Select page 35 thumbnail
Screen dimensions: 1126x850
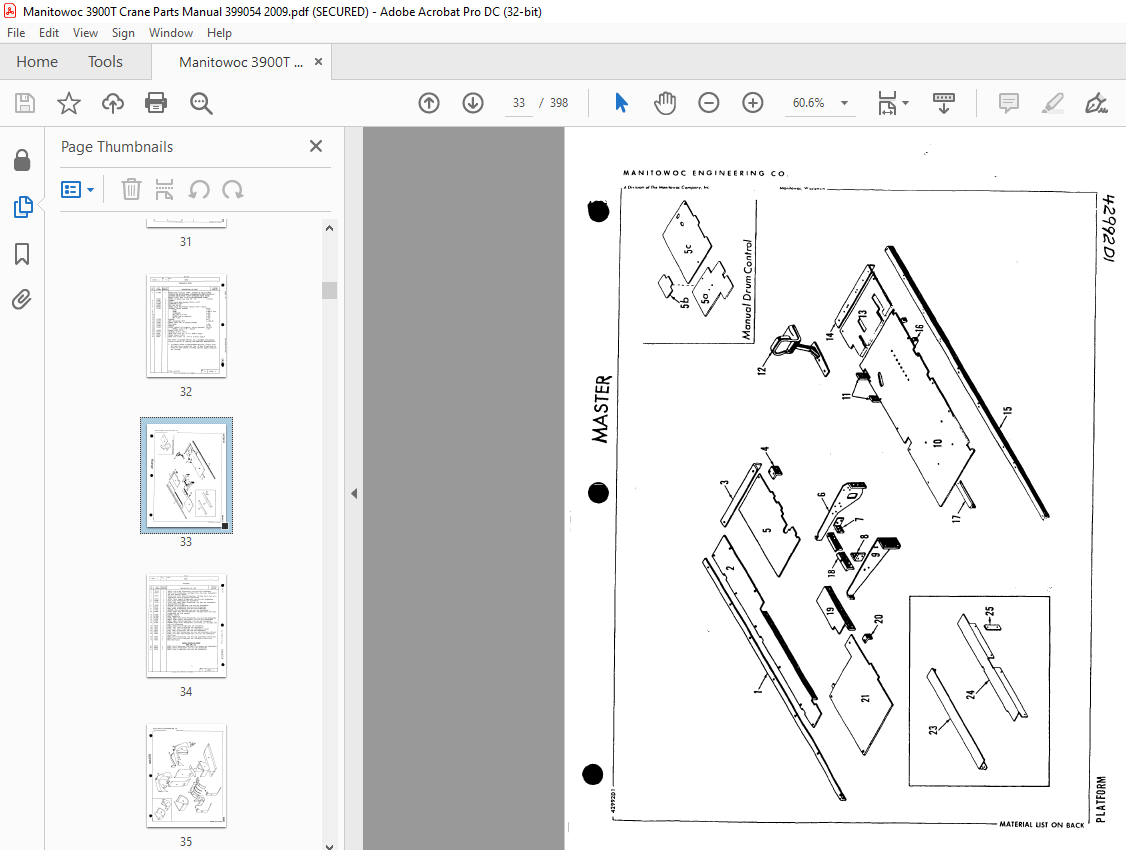click(x=186, y=776)
